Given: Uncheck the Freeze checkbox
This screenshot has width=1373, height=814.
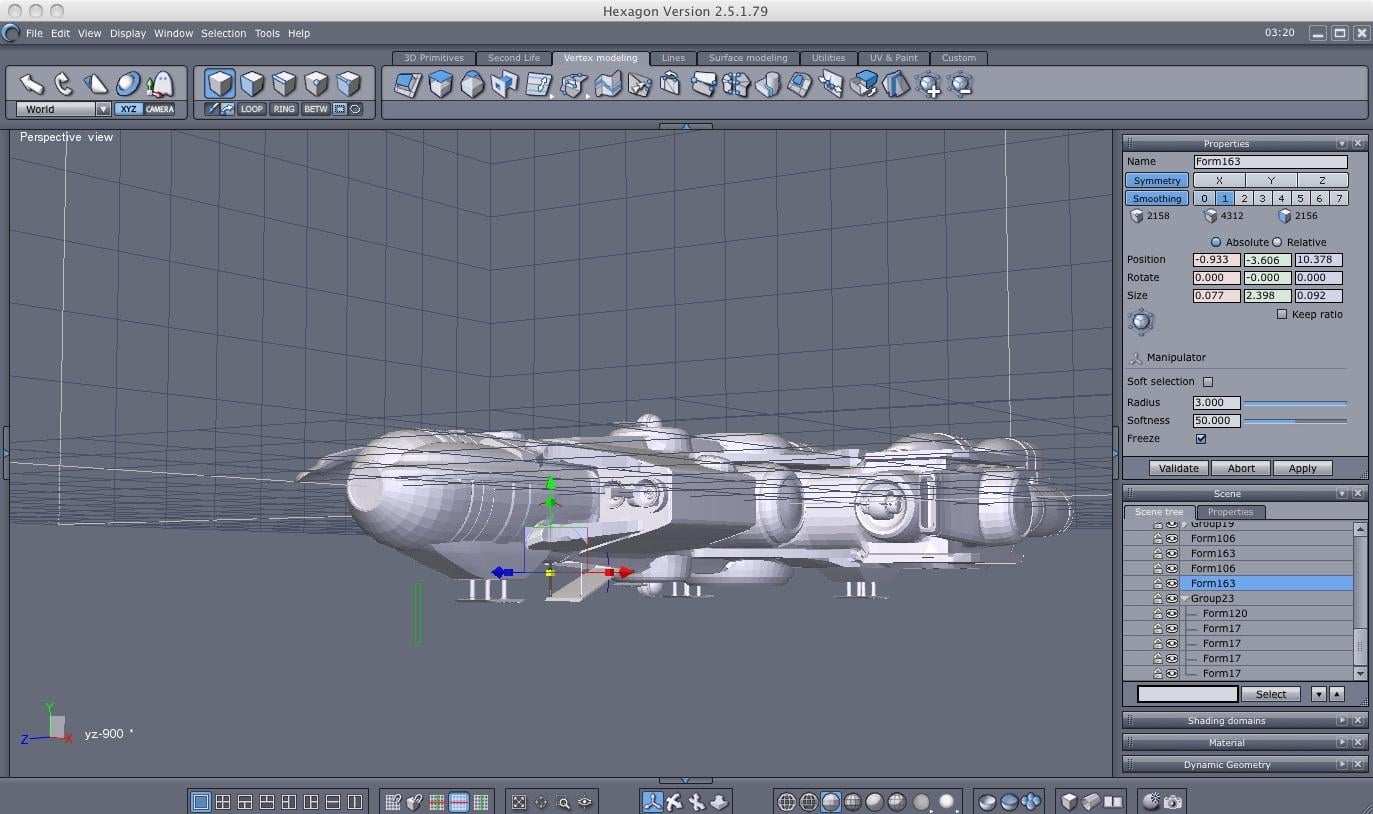Looking at the screenshot, I should click(x=1201, y=438).
